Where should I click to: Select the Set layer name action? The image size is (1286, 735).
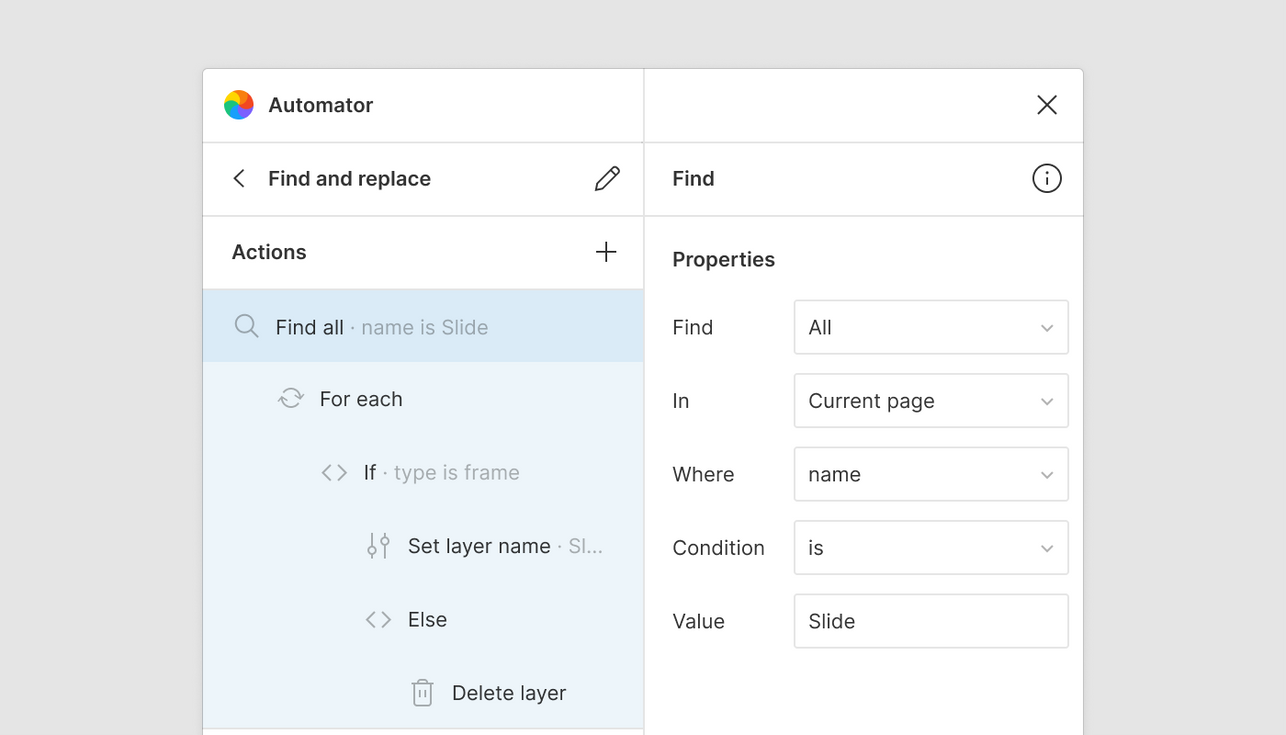pos(479,546)
